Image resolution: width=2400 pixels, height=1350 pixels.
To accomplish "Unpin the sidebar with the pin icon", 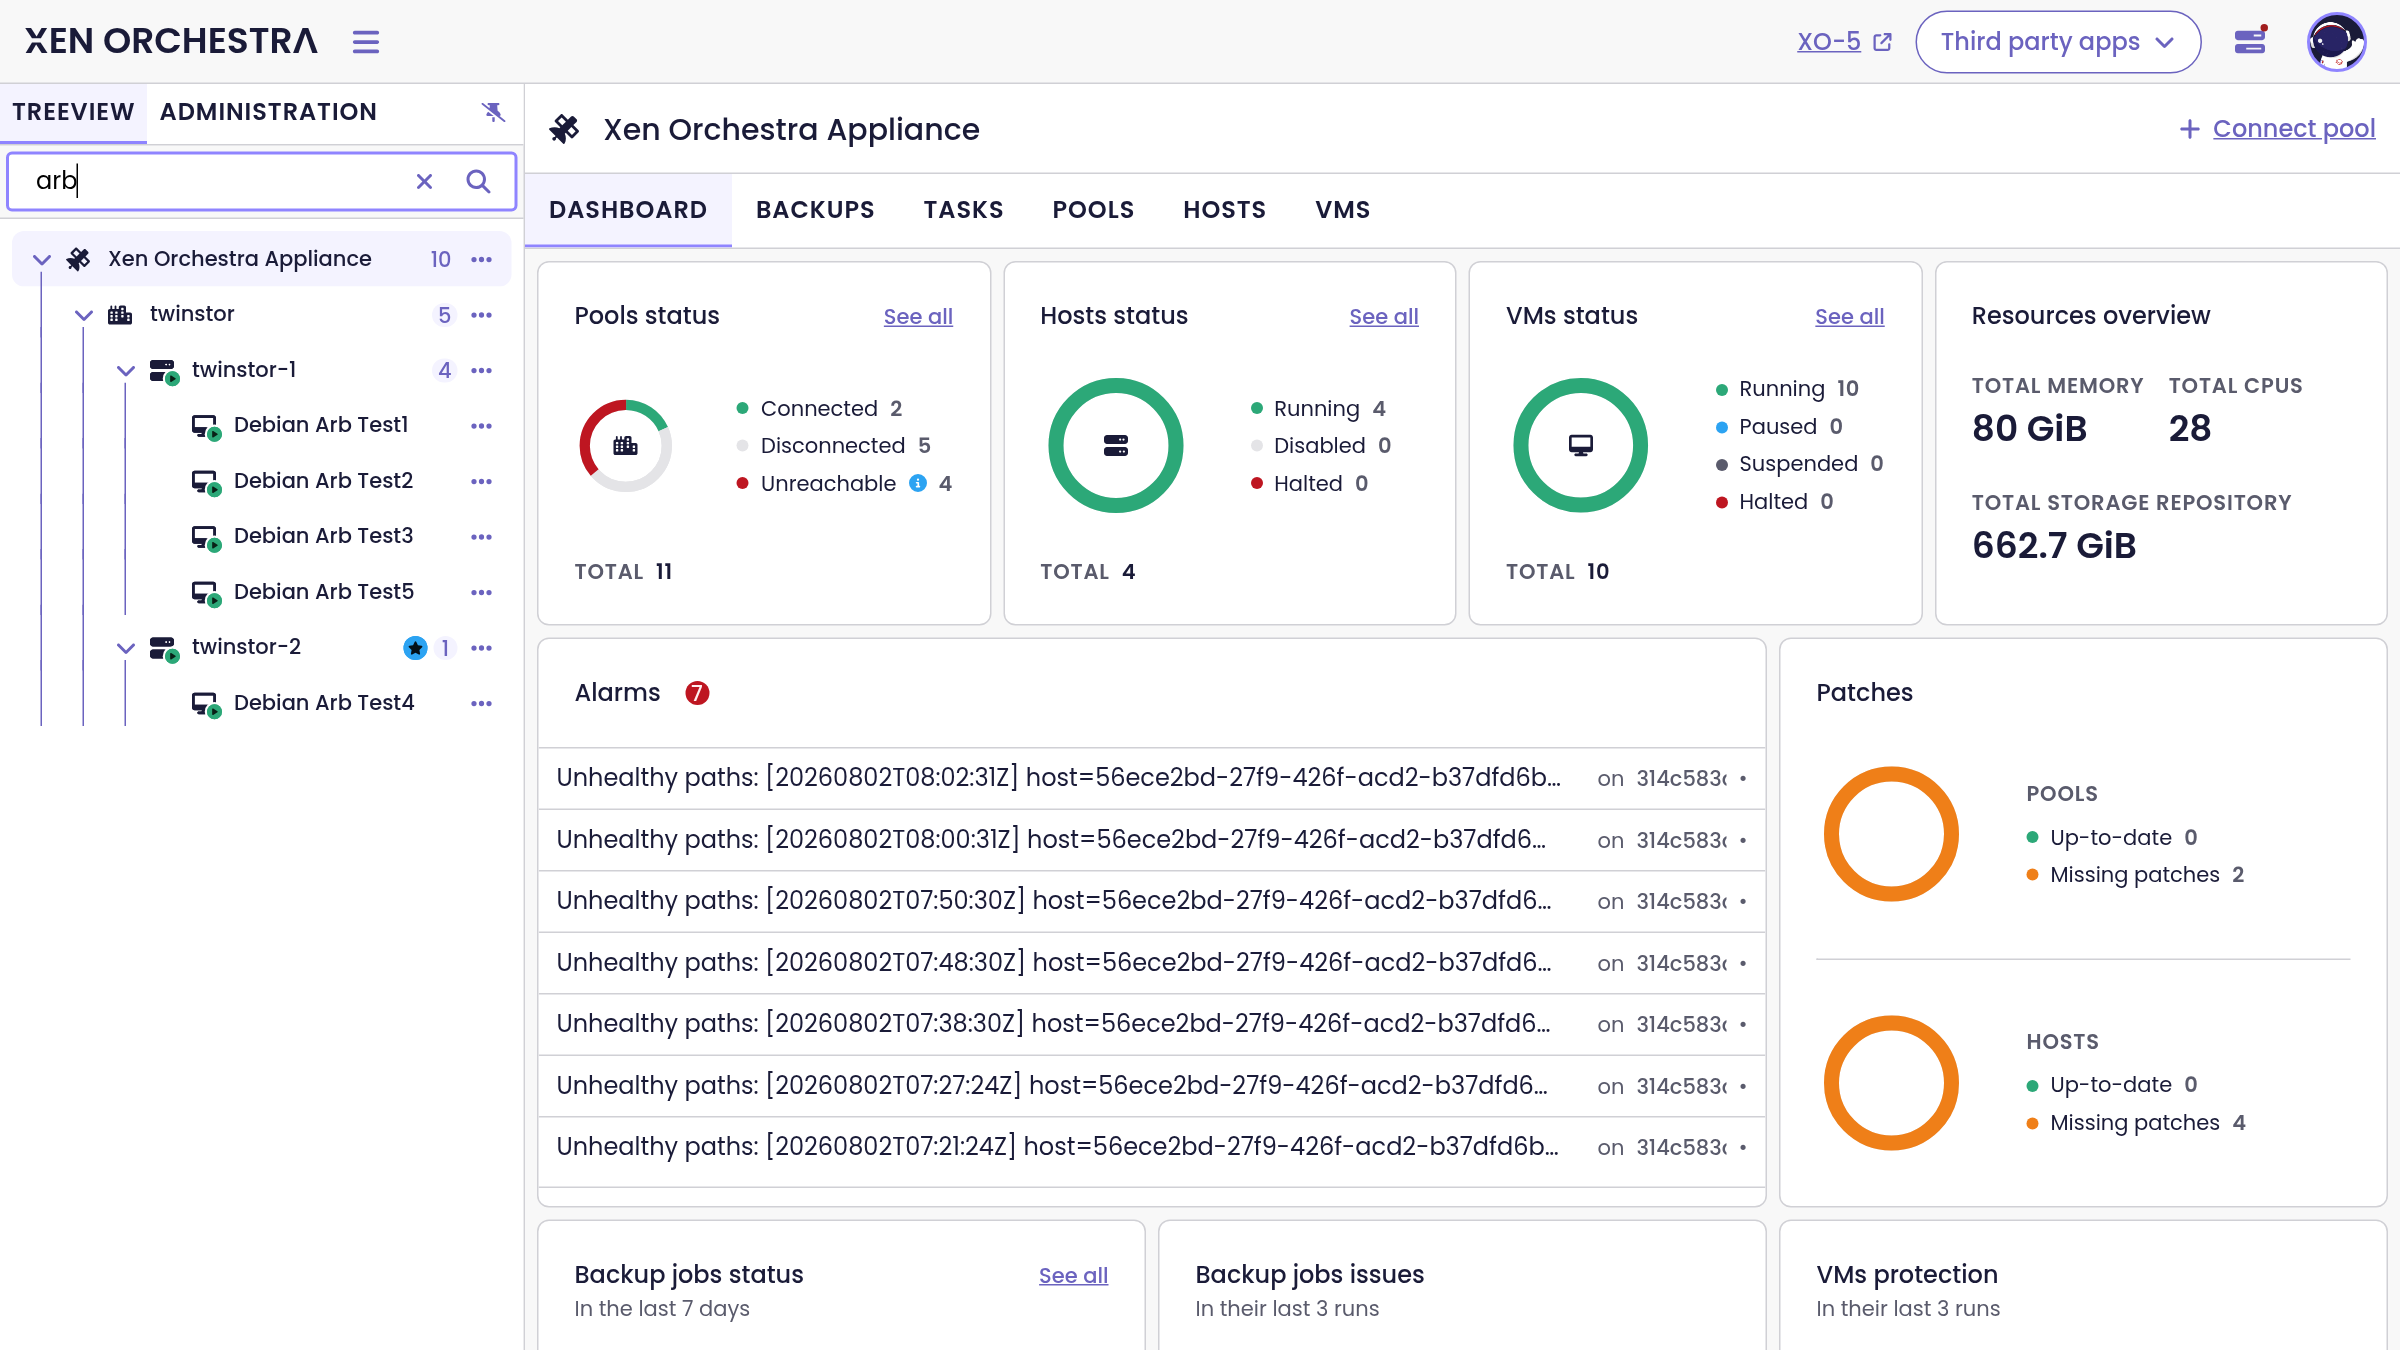I will [x=493, y=112].
